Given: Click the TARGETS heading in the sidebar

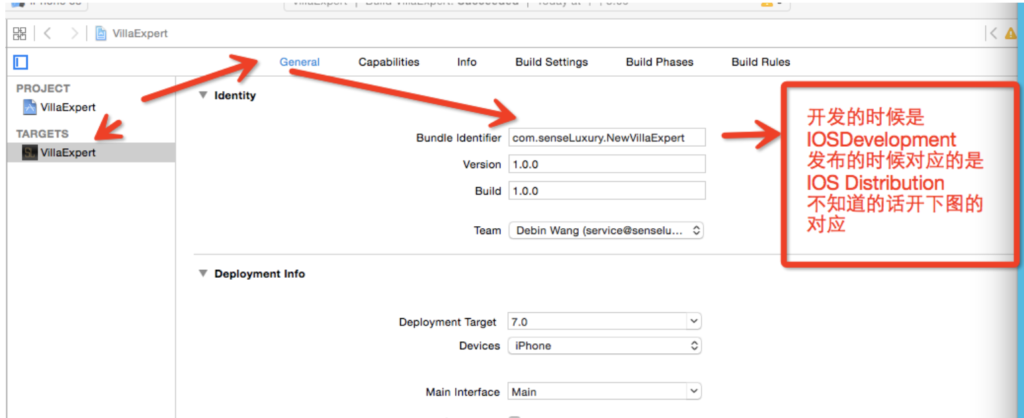Looking at the screenshot, I should [42, 134].
